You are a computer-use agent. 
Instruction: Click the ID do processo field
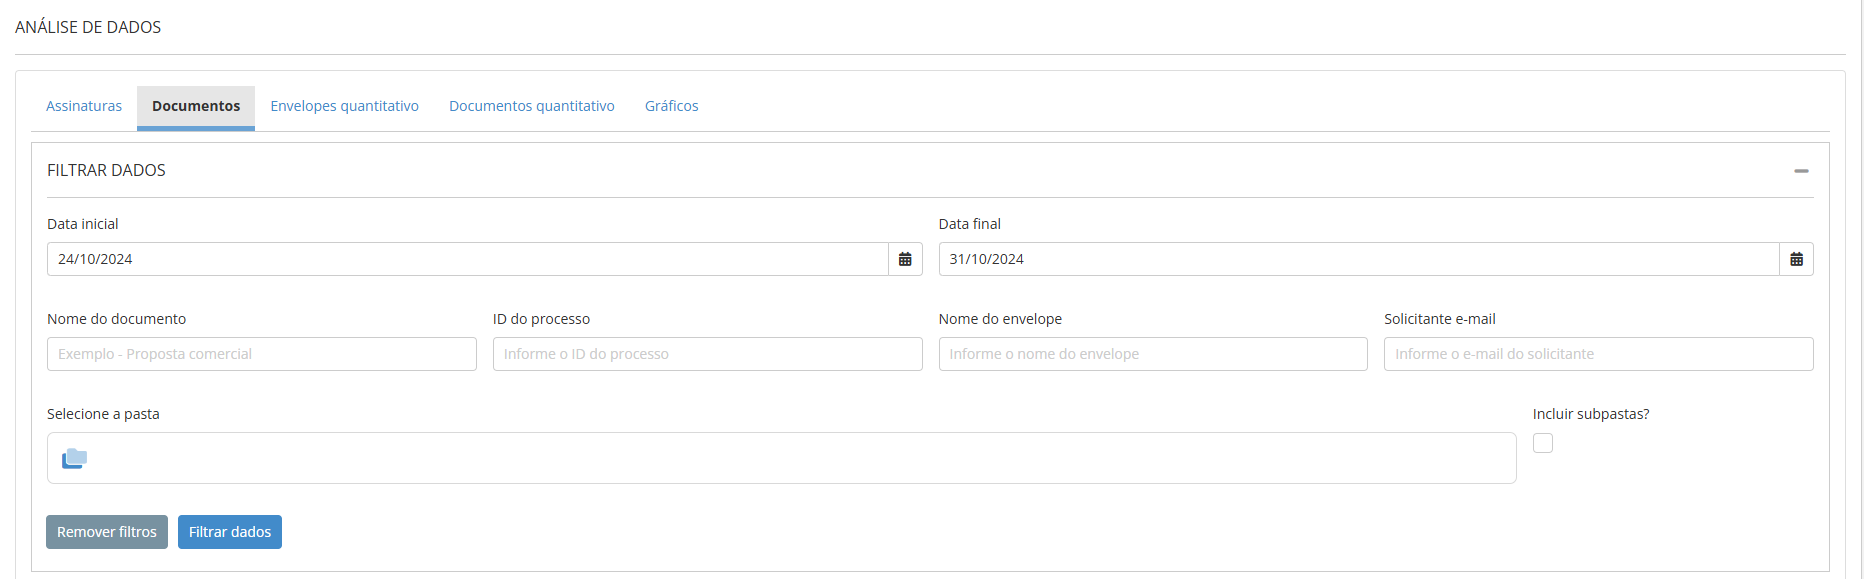(x=707, y=354)
